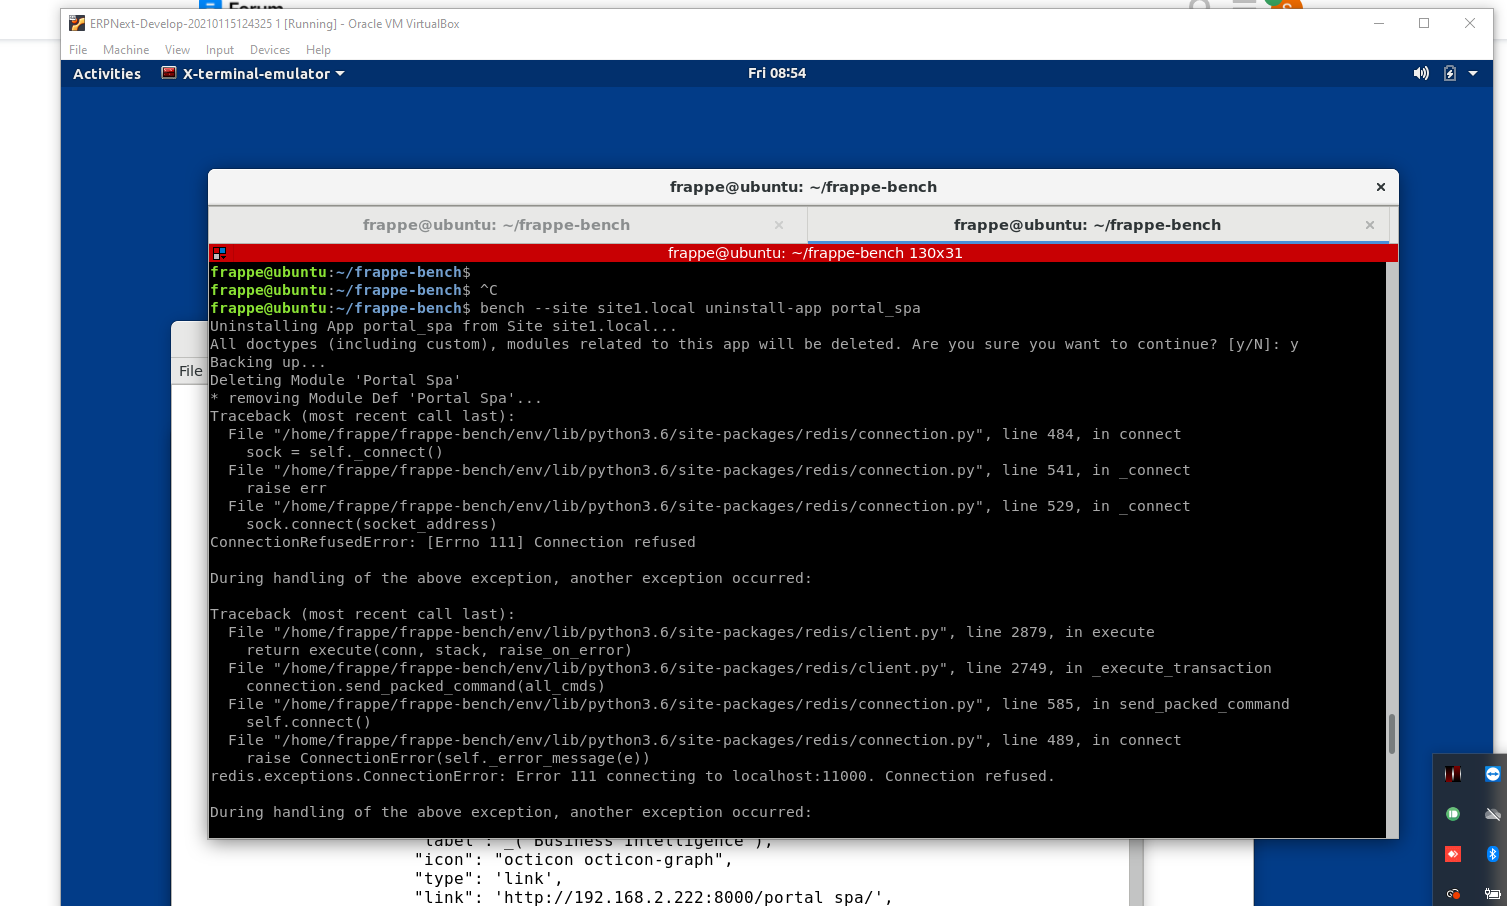Image resolution: width=1507 pixels, height=906 pixels.
Task: Click the 'Deleting Module 'Portal Spa'' line
Action: (335, 380)
